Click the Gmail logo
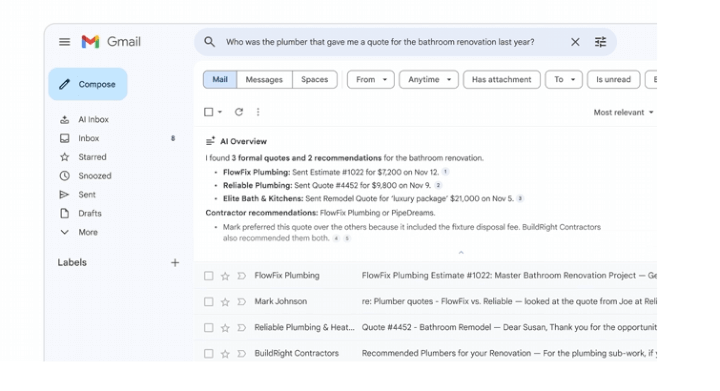The height and width of the screenshot is (391, 720). point(111,42)
